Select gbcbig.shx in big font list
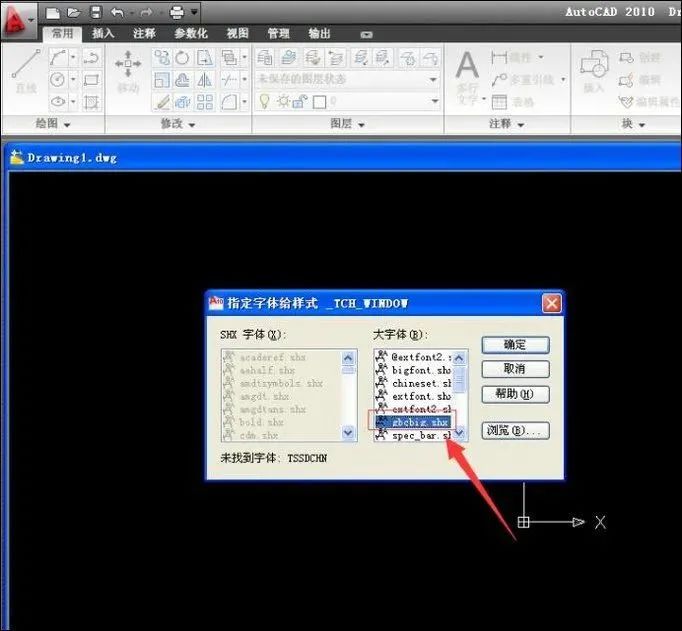This screenshot has height=631, width=682. 412,422
